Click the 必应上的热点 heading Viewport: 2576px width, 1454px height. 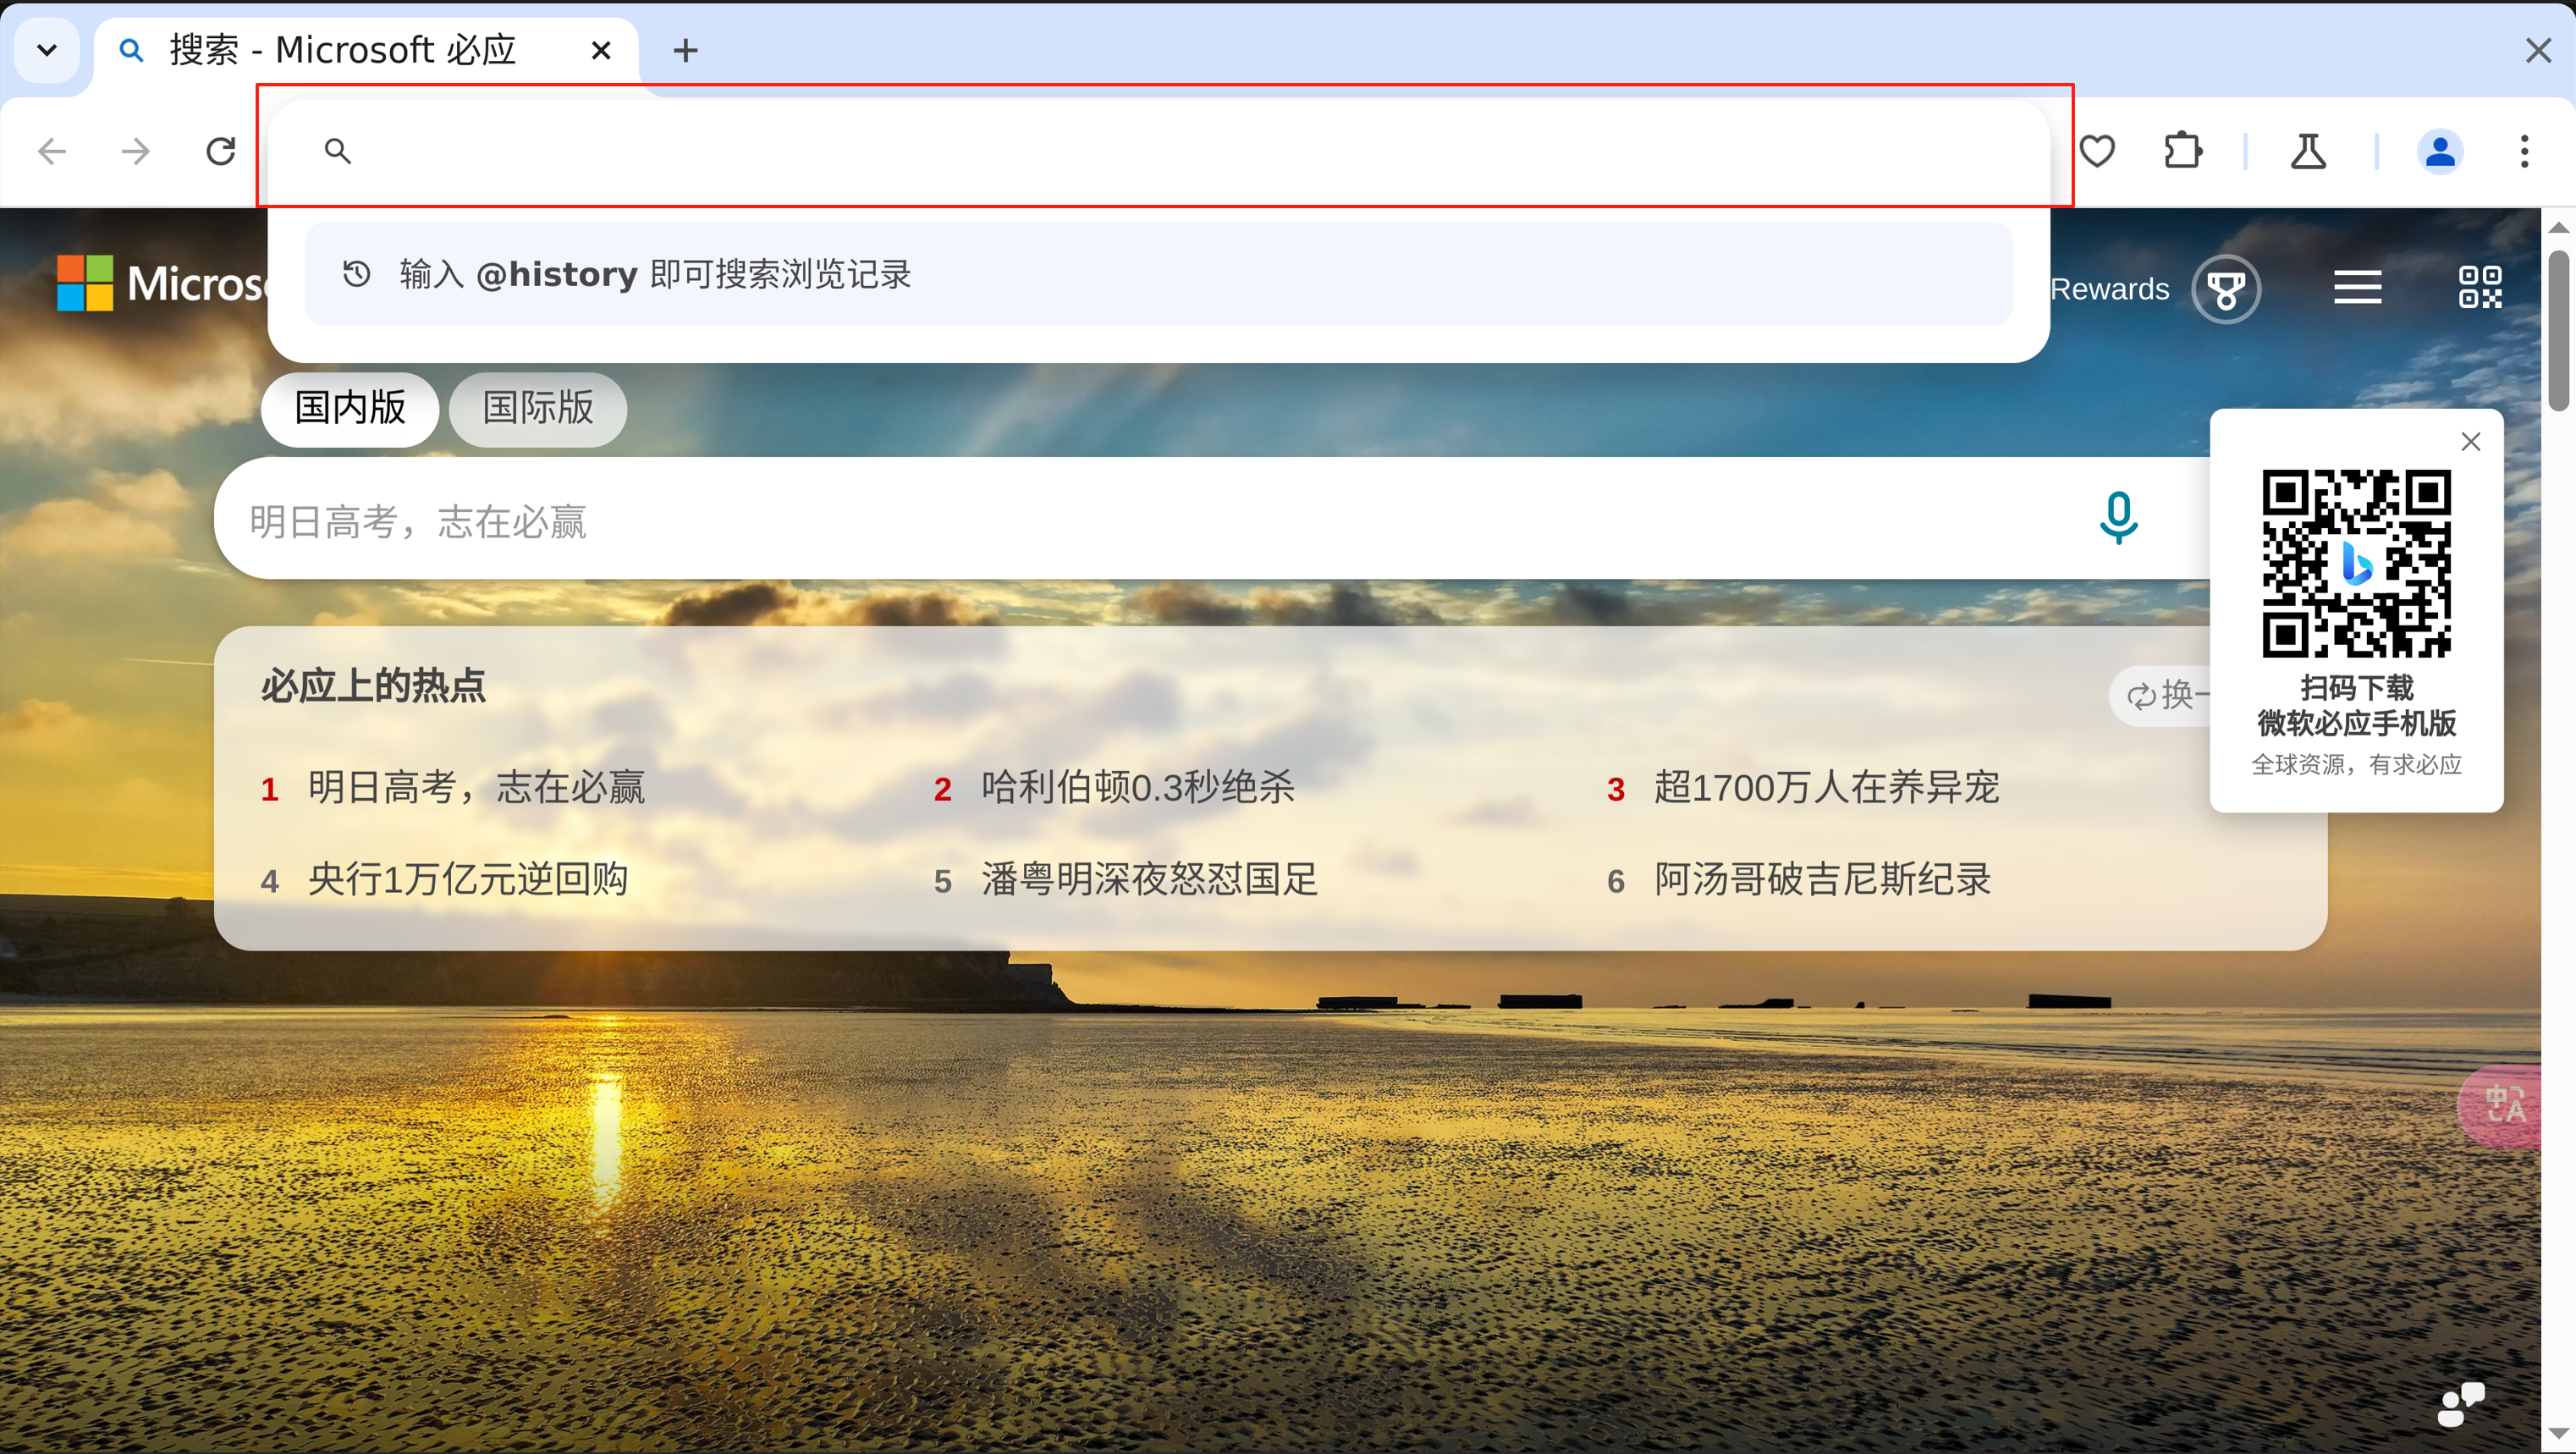[374, 686]
